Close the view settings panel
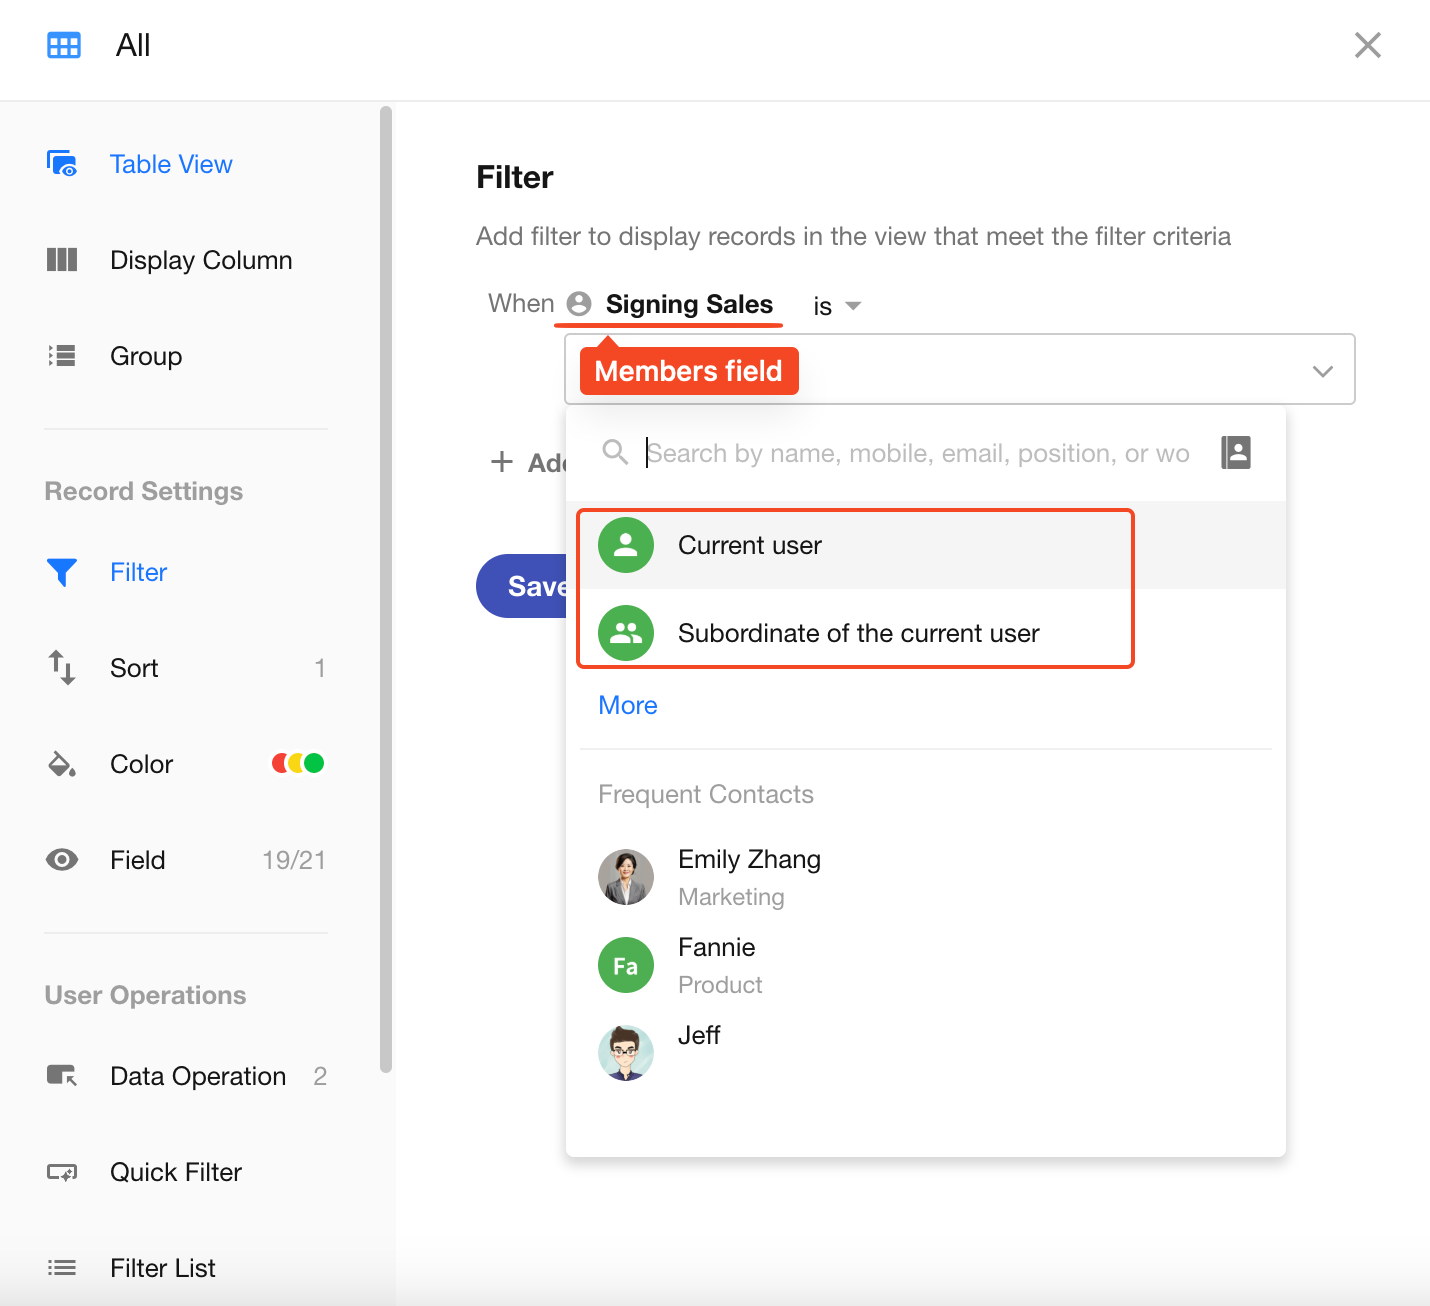 click(x=1367, y=45)
